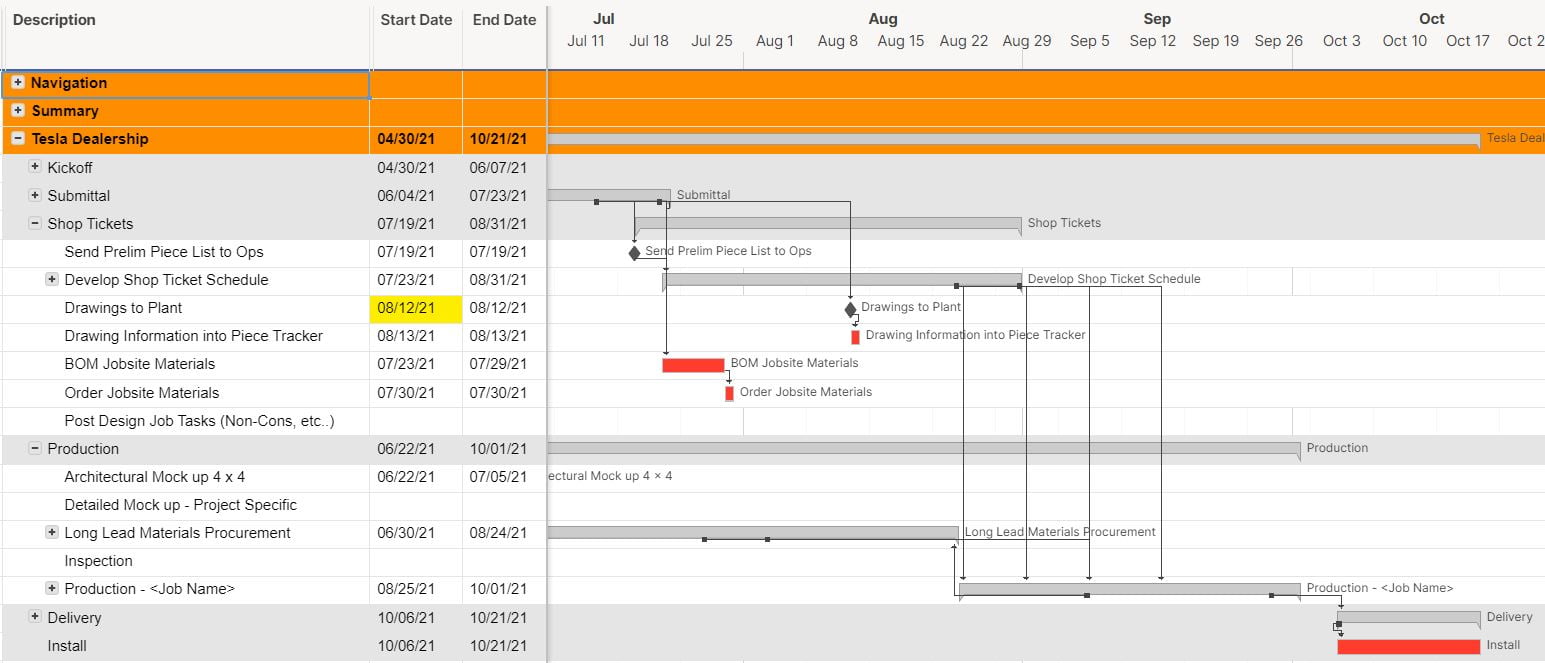
Task: Click the Start Date column header
Action: pyautogui.click(x=416, y=19)
